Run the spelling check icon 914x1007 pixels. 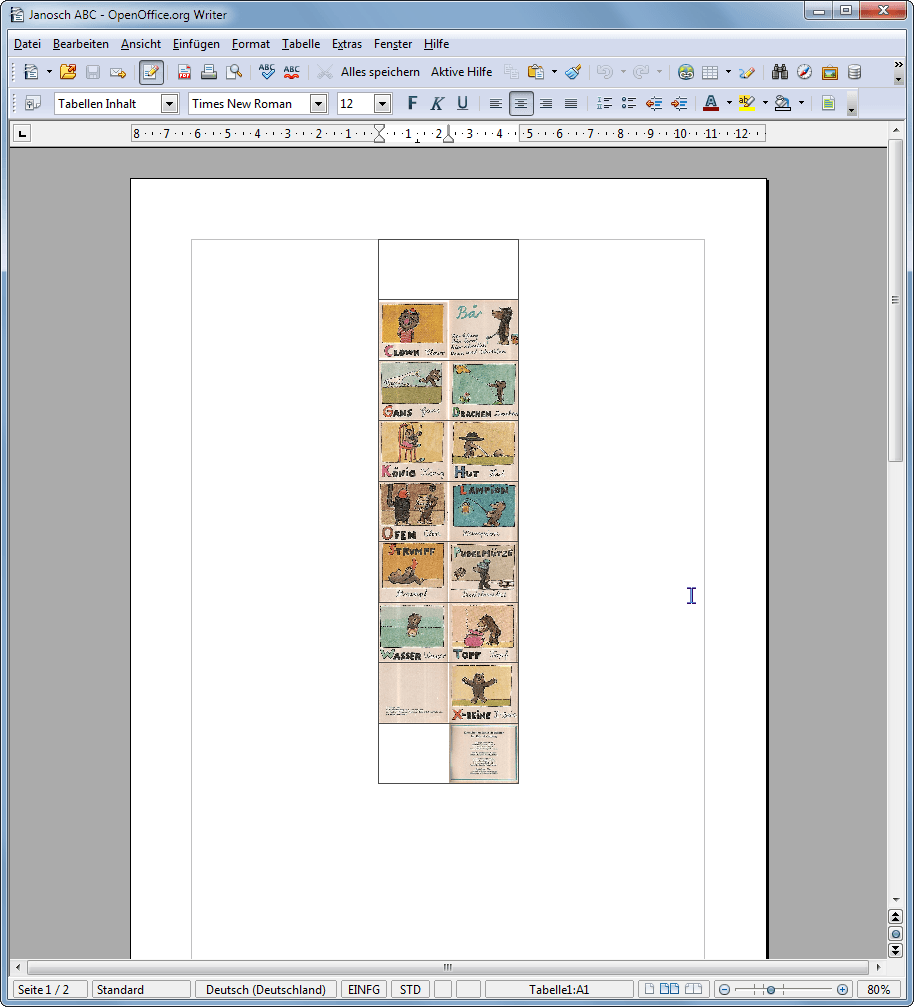pyautogui.click(x=266, y=72)
